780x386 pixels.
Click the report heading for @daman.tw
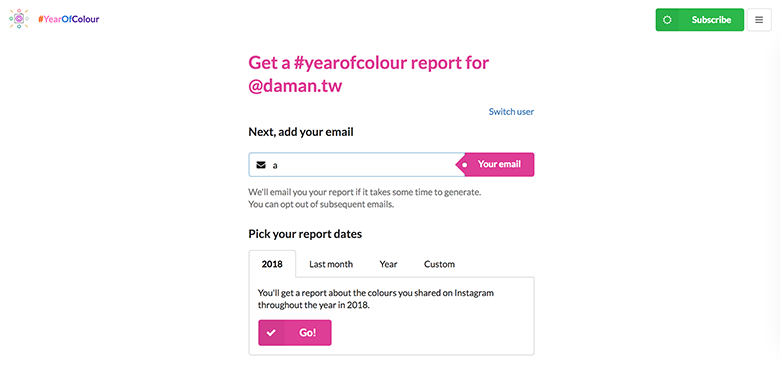click(x=369, y=74)
